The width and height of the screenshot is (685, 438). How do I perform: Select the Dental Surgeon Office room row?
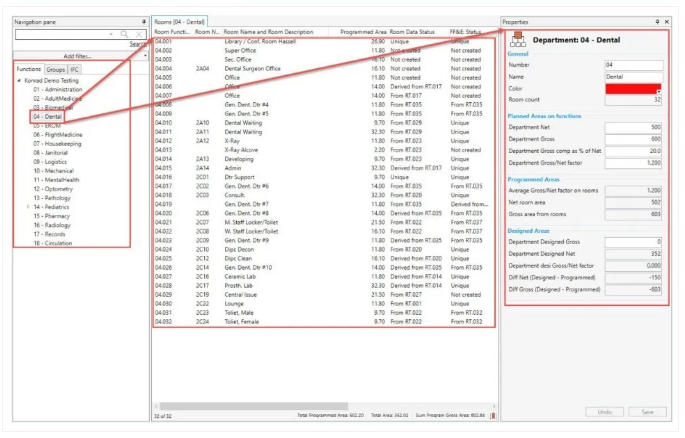click(324, 69)
